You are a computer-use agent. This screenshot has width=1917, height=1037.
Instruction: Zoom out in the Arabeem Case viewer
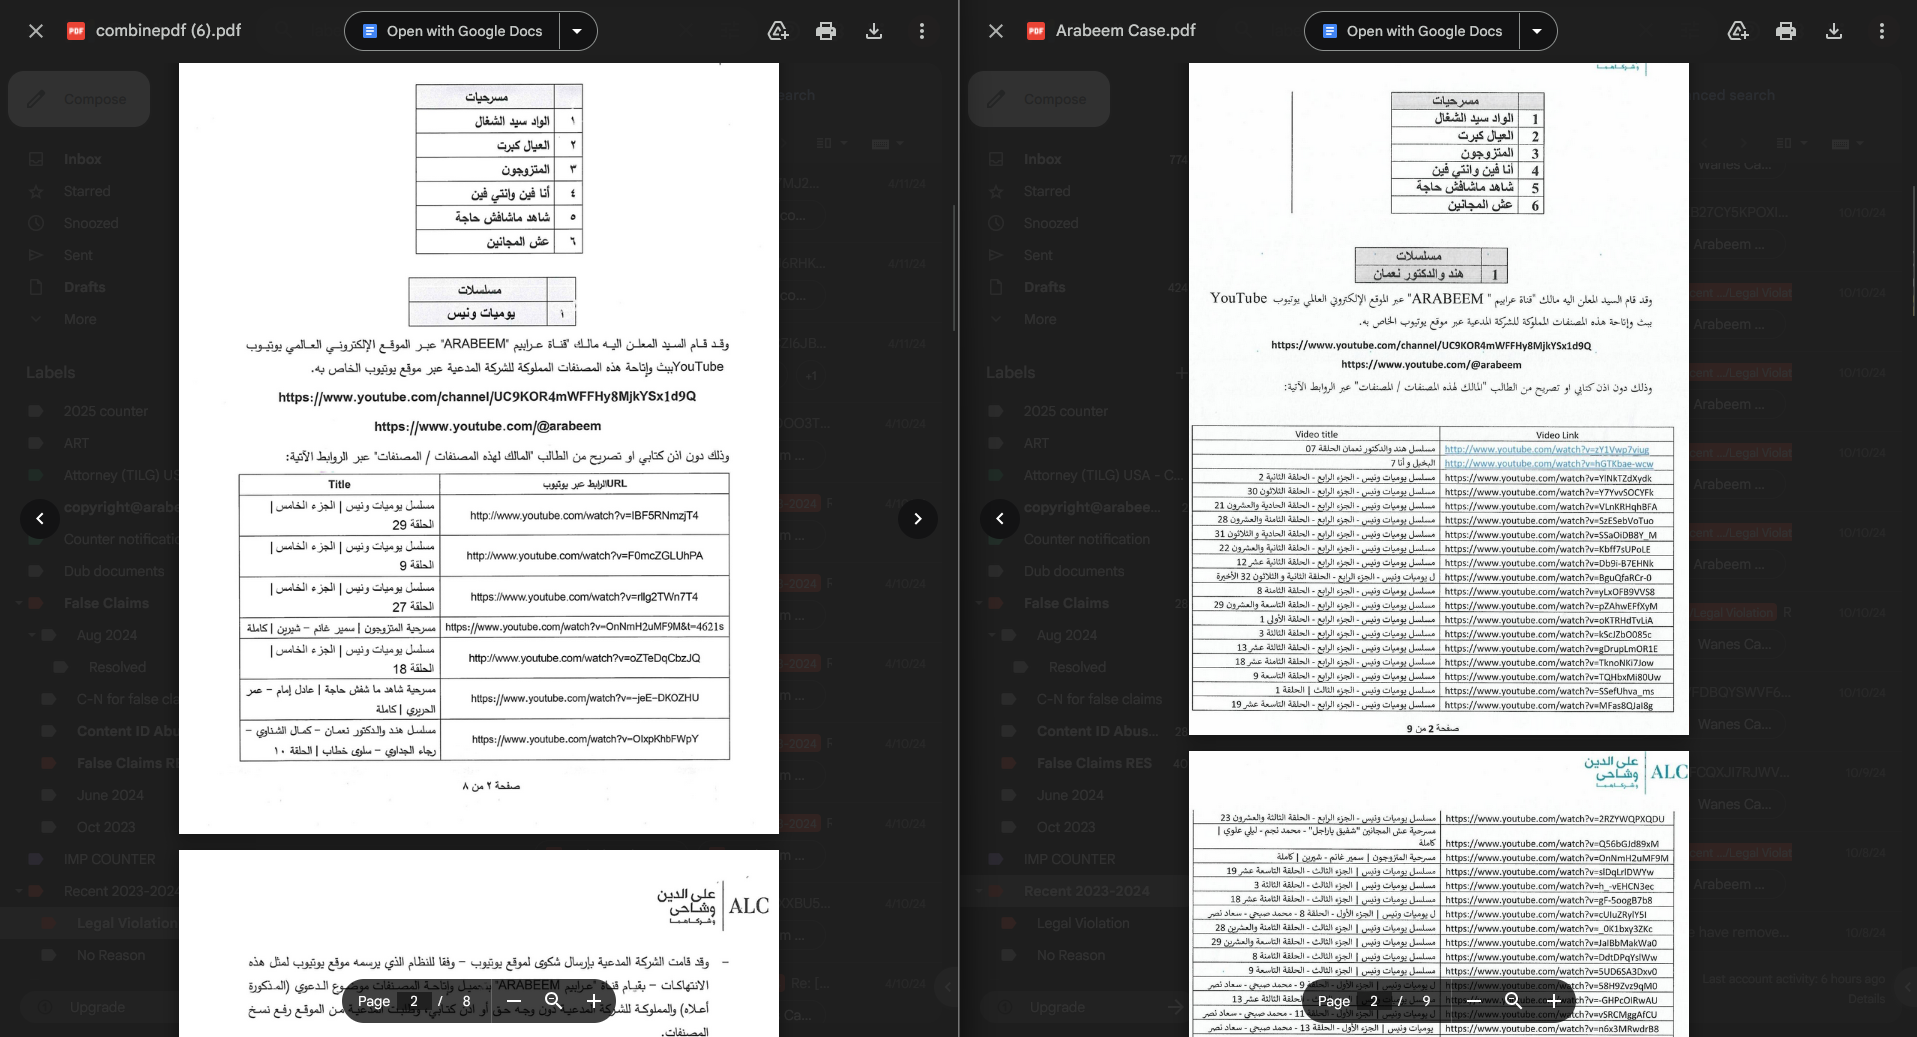(1474, 1001)
